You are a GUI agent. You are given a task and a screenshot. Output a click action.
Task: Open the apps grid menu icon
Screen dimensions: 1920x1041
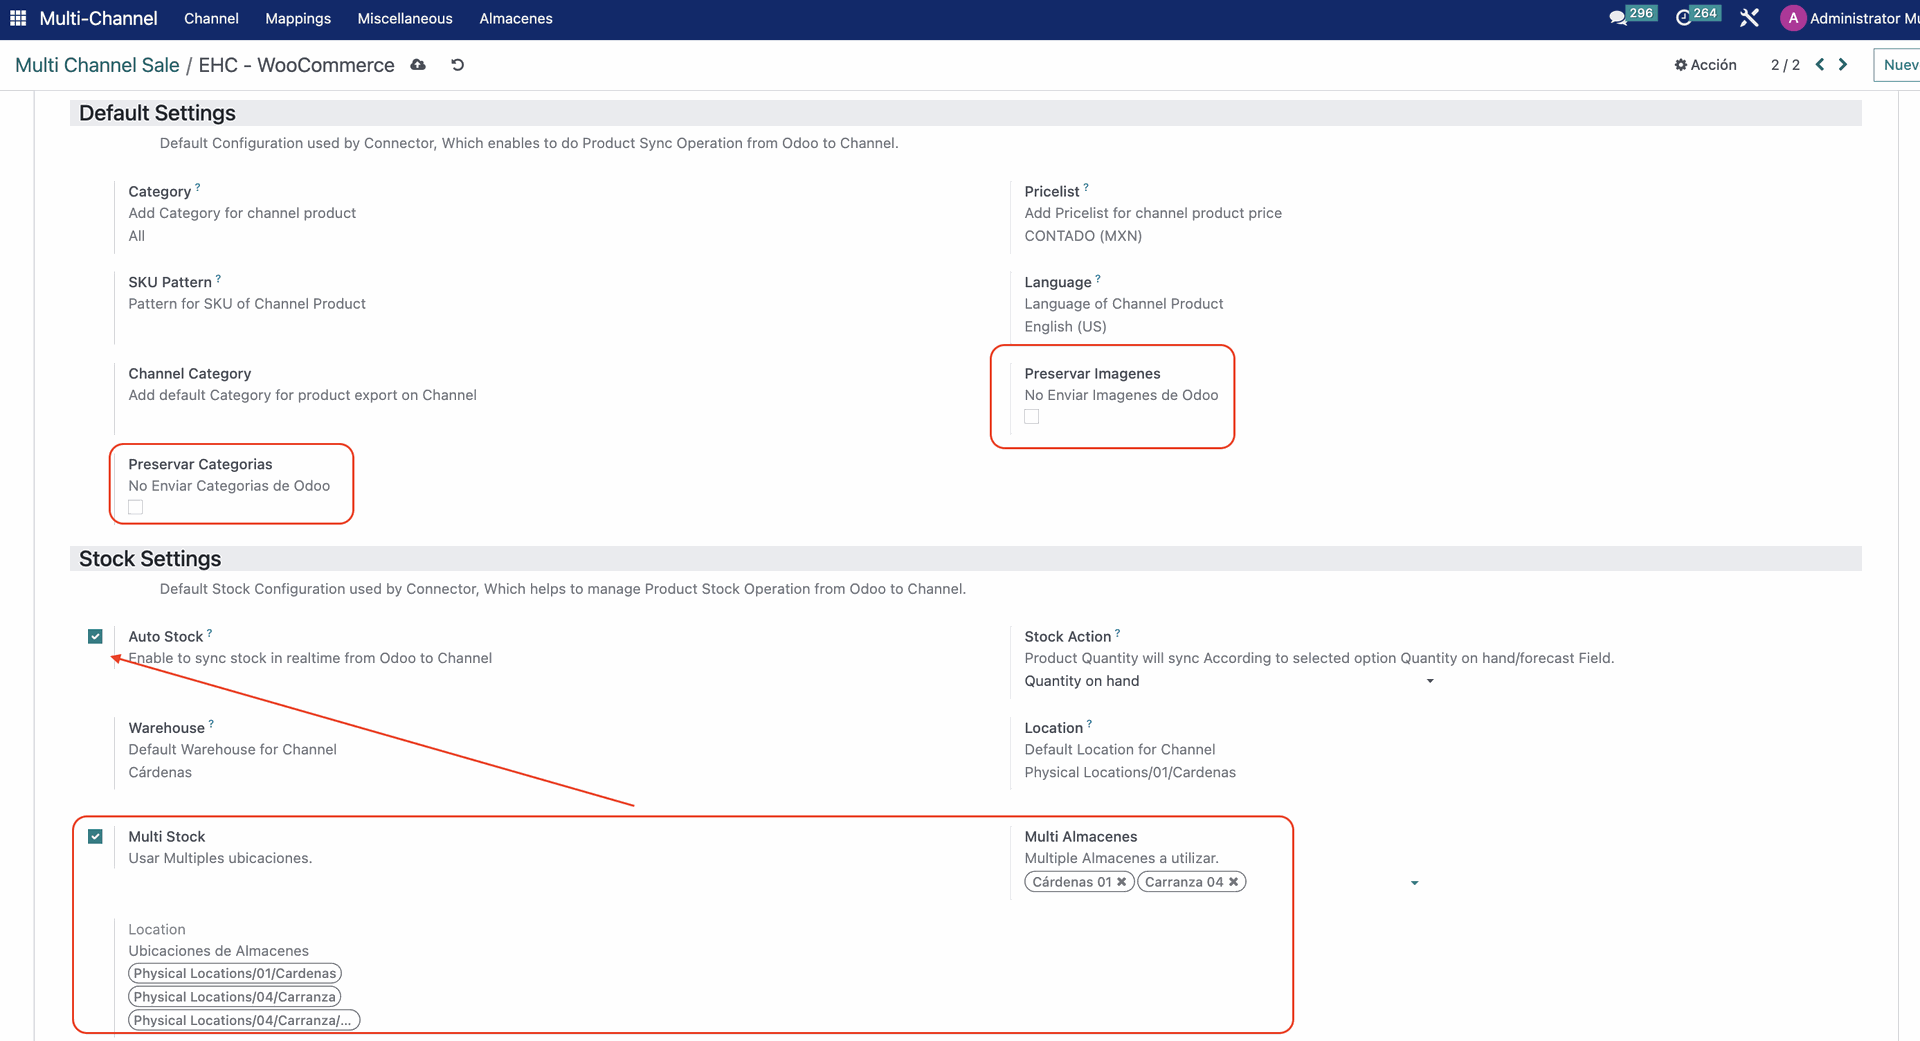click(x=18, y=18)
